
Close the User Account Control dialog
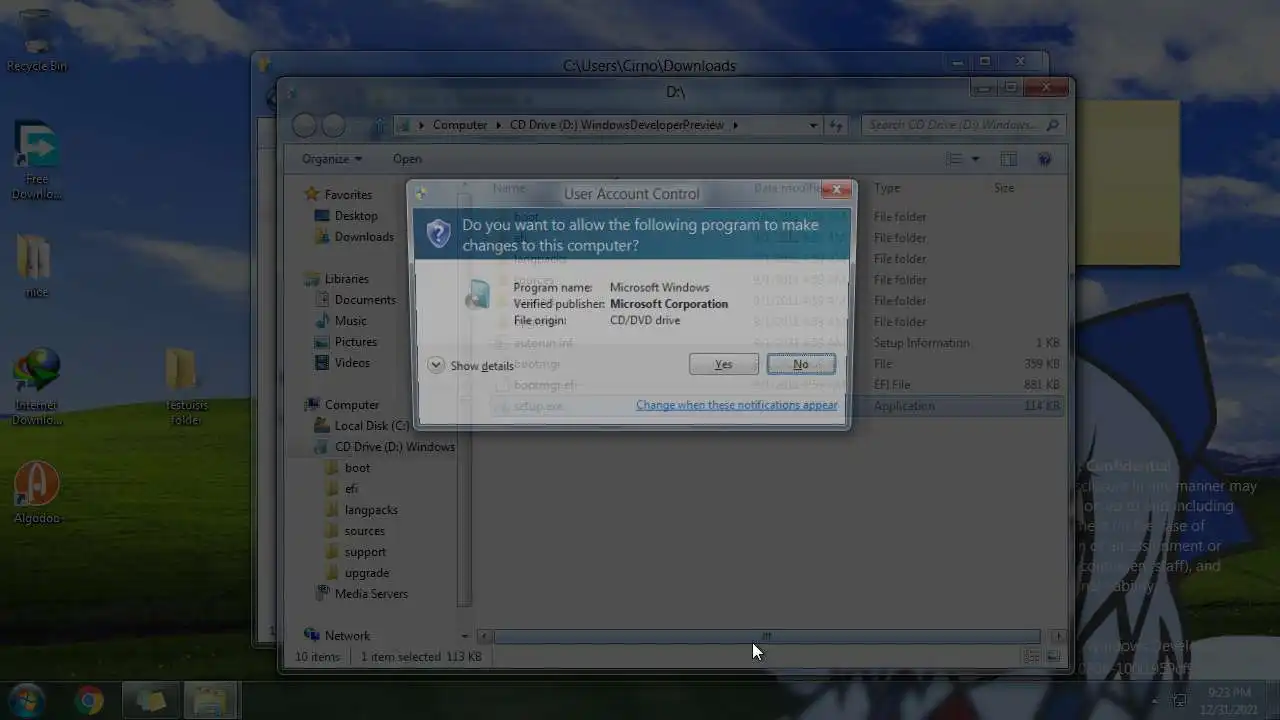(x=836, y=190)
